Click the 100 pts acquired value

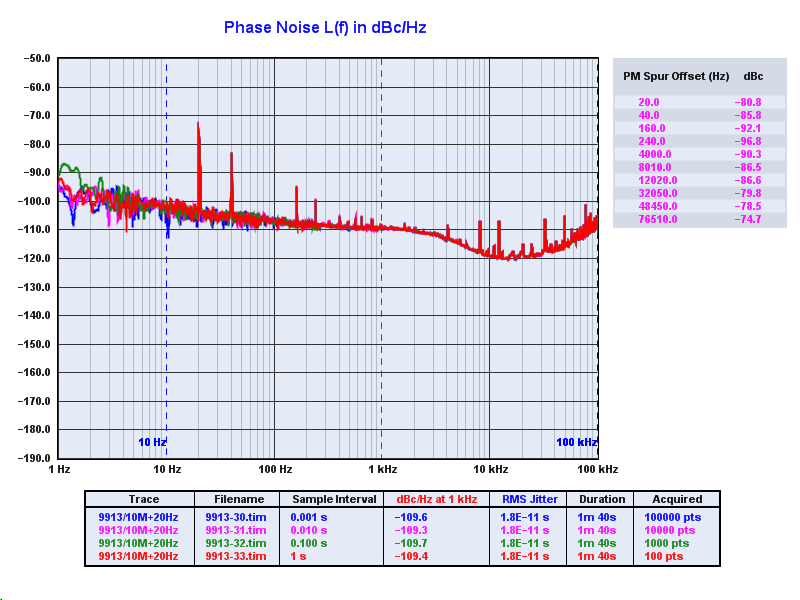[664, 557]
